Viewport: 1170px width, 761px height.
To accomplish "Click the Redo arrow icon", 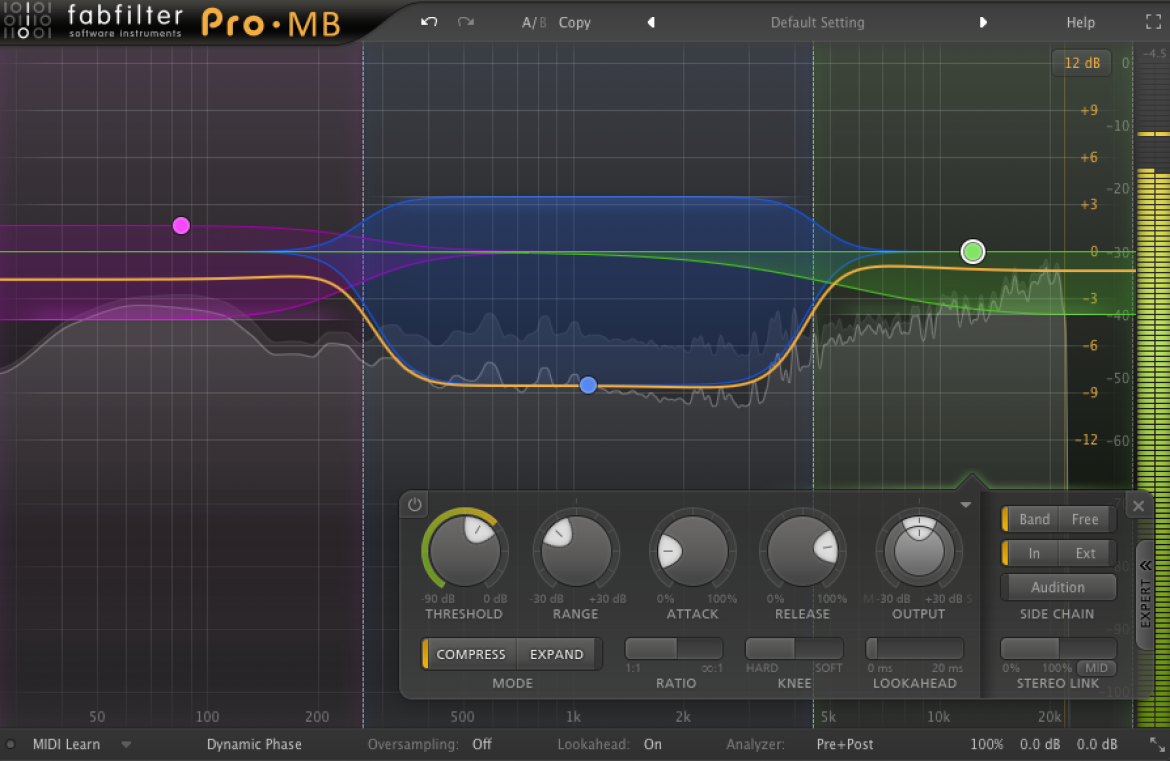I will click(466, 22).
